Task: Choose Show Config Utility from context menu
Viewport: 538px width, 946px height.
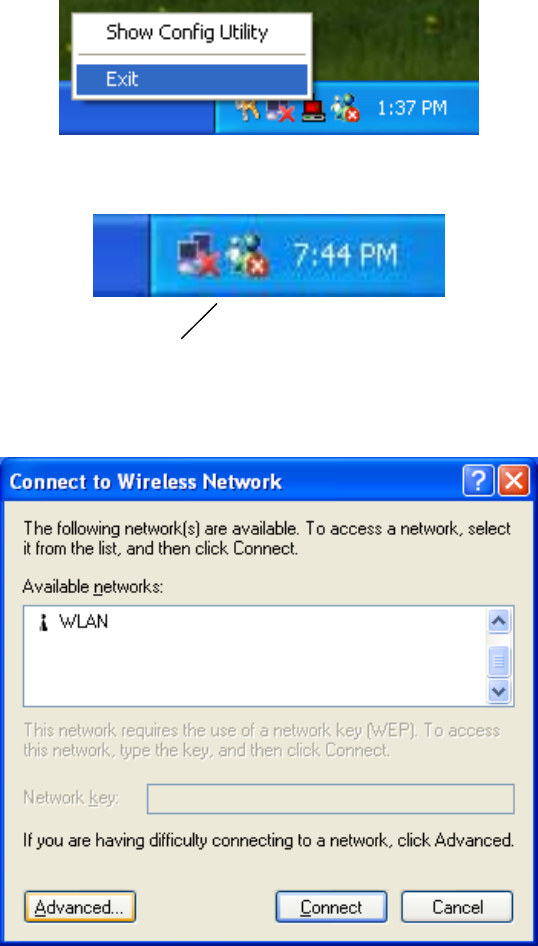Action: click(x=187, y=32)
